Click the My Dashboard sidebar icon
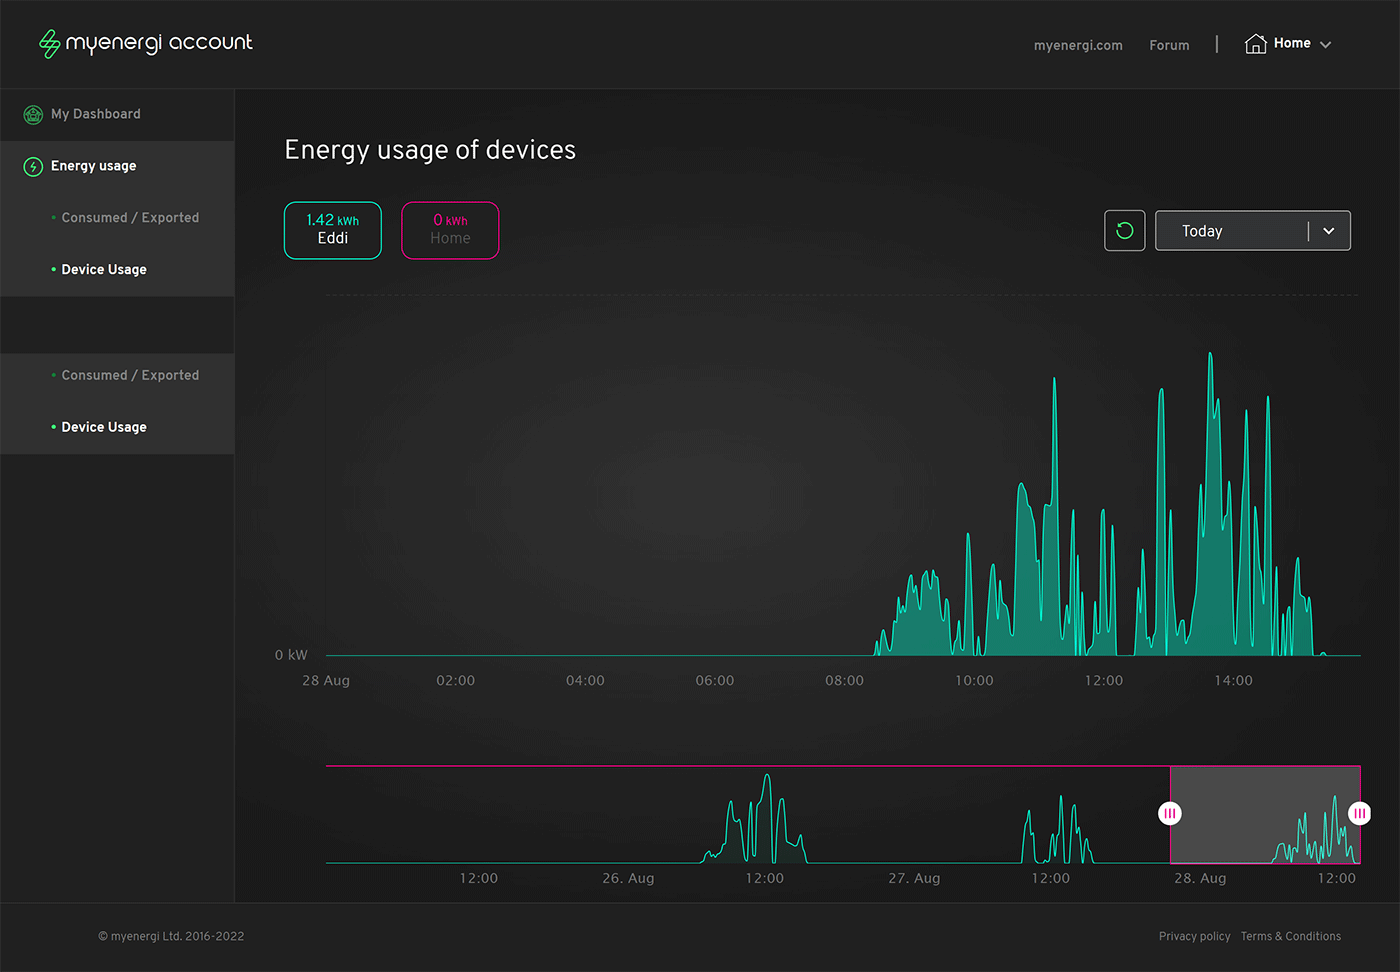 click(33, 115)
